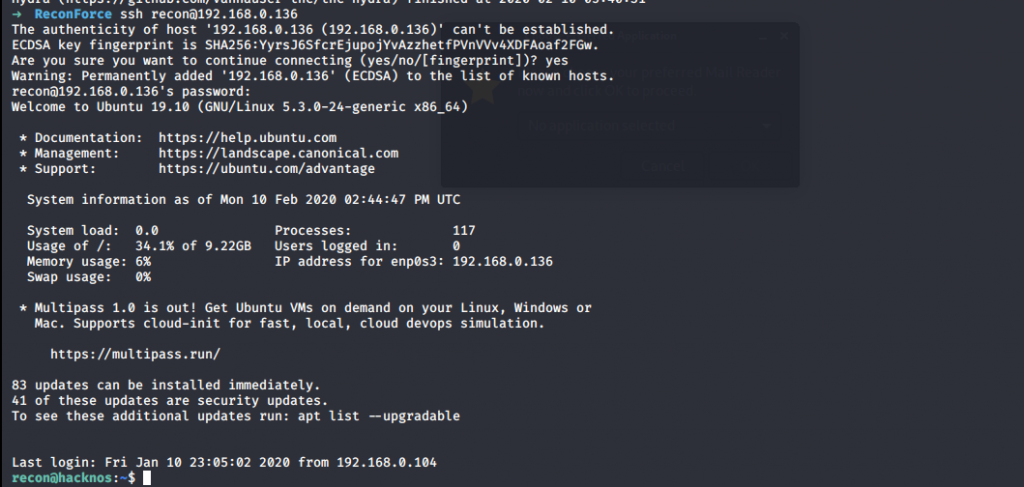The width and height of the screenshot is (1024, 487).
Task: Open the https://landscape.canonical.com link
Action: click(278, 153)
